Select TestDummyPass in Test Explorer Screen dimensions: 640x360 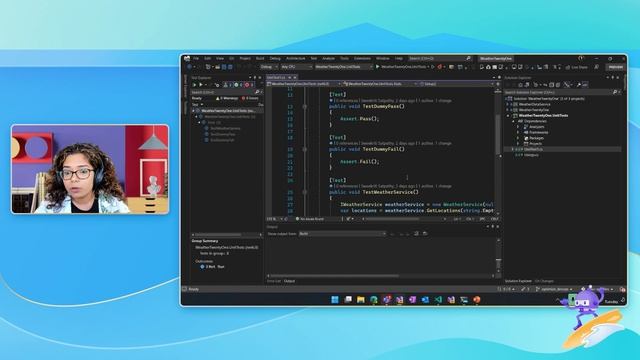[222, 134]
